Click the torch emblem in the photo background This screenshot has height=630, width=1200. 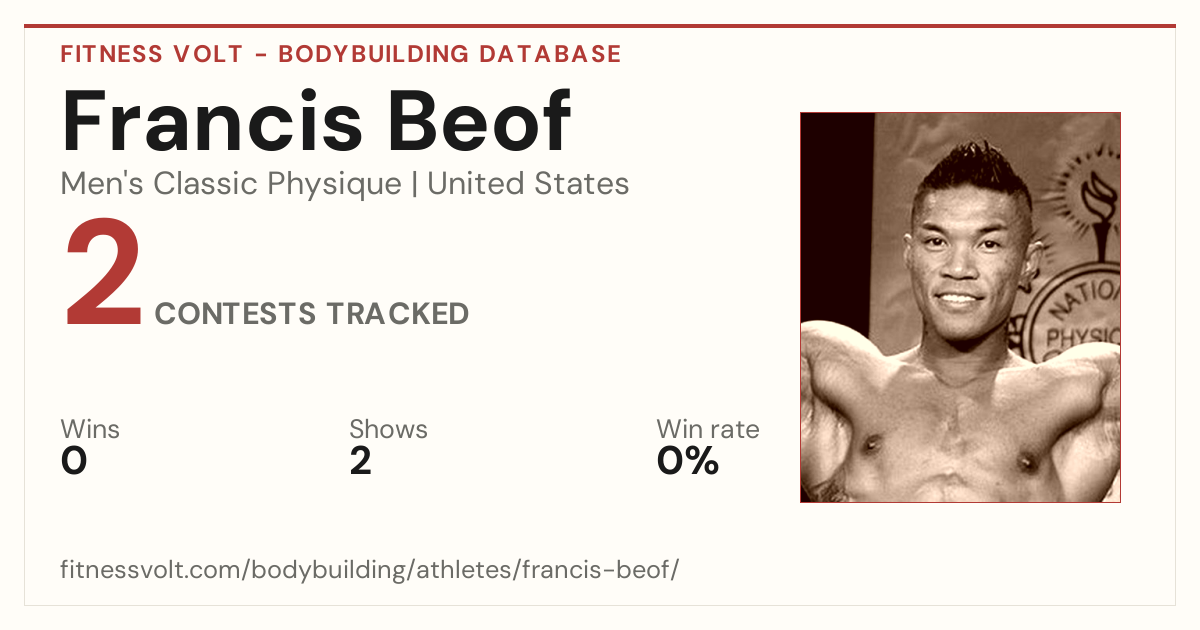1096,205
